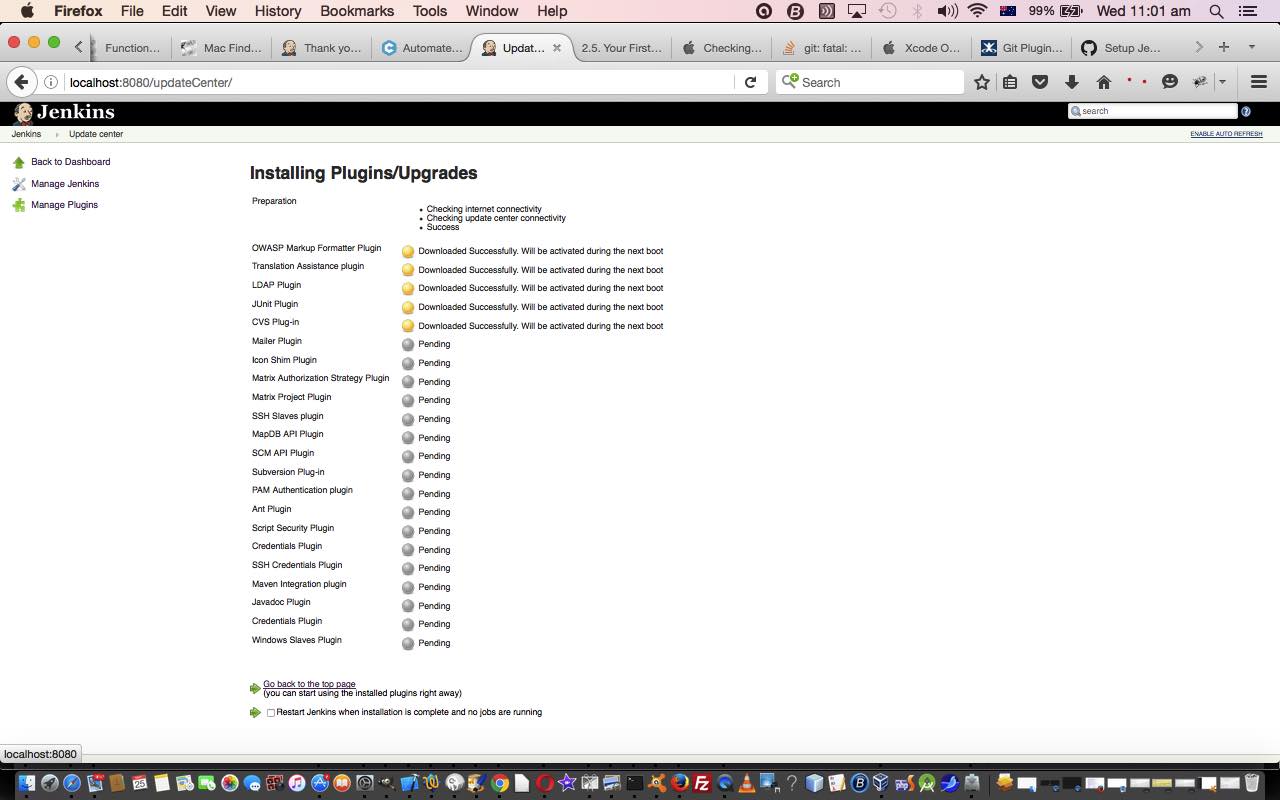This screenshot has height=800, width=1280.
Task: Click the localhost:8080/updateCenter address field
Action: click(x=400, y=82)
